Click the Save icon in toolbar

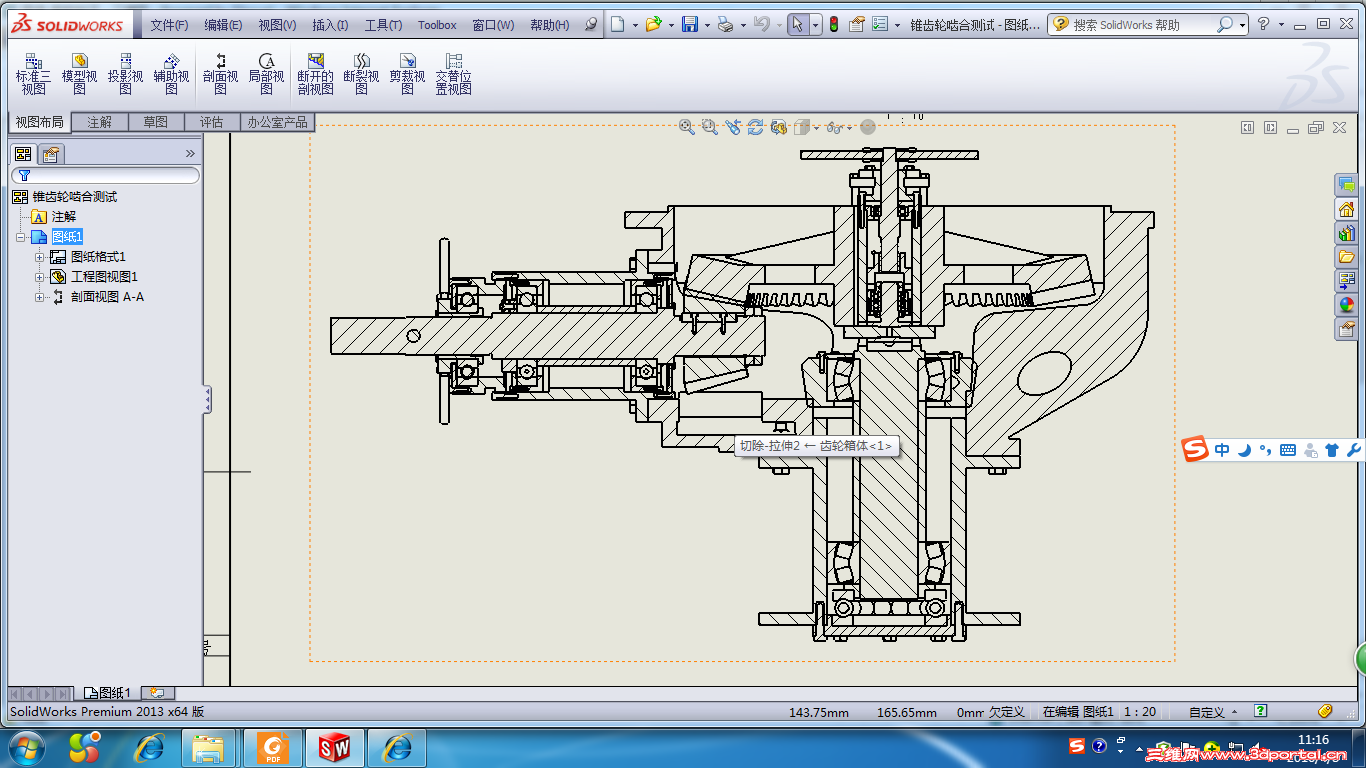[690, 24]
